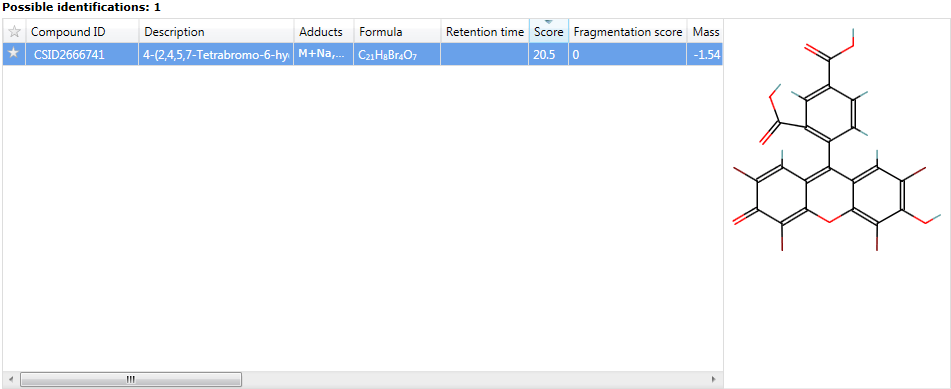Select the CSID2666741 compound ID cell
The width and height of the screenshot is (951, 389).
(x=82, y=55)
